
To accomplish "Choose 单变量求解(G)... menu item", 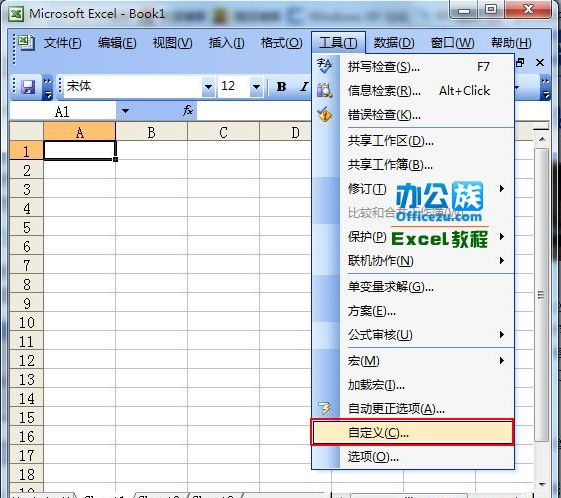I will pyautogui.click(x=413, y=287).
